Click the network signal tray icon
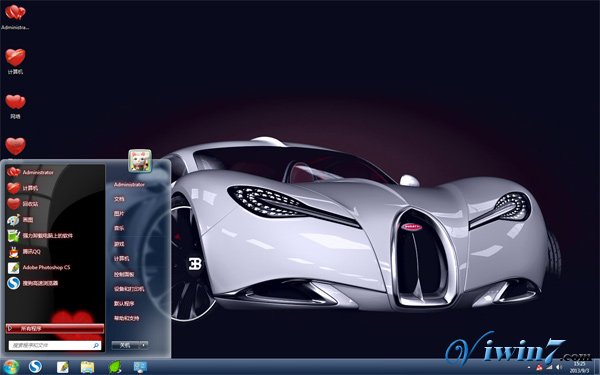 (549, 368)
